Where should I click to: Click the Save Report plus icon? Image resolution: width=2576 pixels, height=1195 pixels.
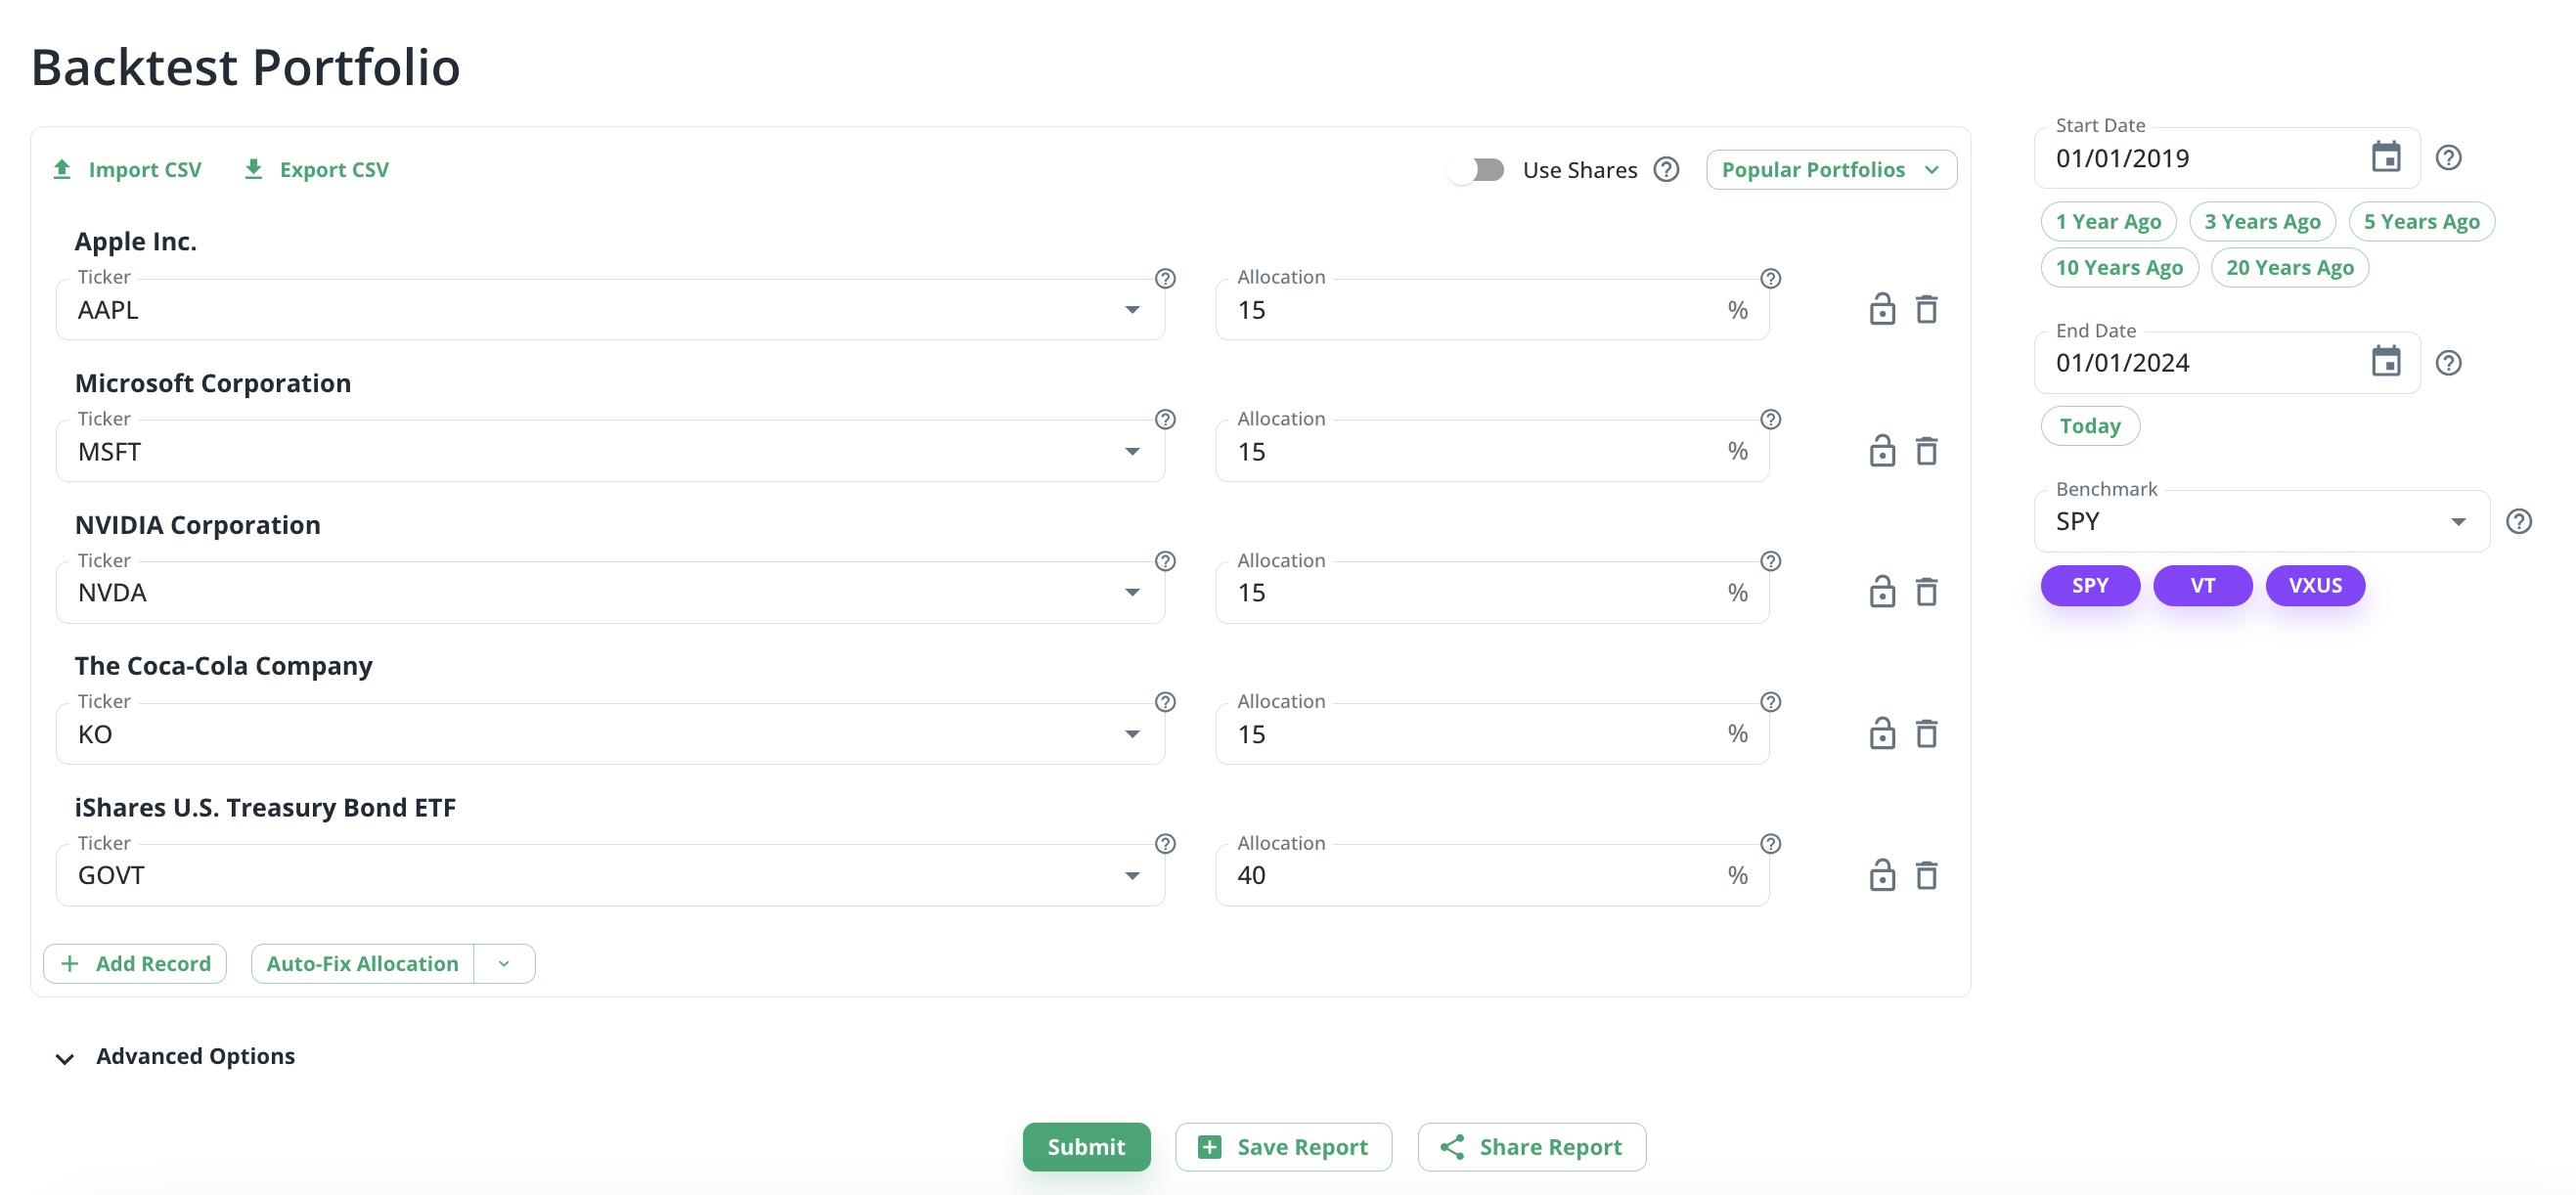click(1209, 1147)
